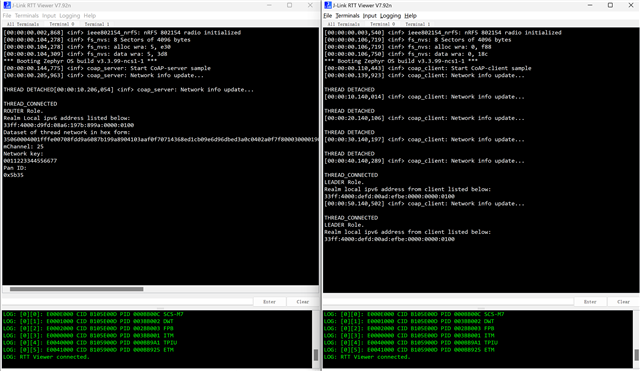Open Input menu in left RTT Viewer
This screenshot has height=371, width=640.
click(x=49, y=16)
